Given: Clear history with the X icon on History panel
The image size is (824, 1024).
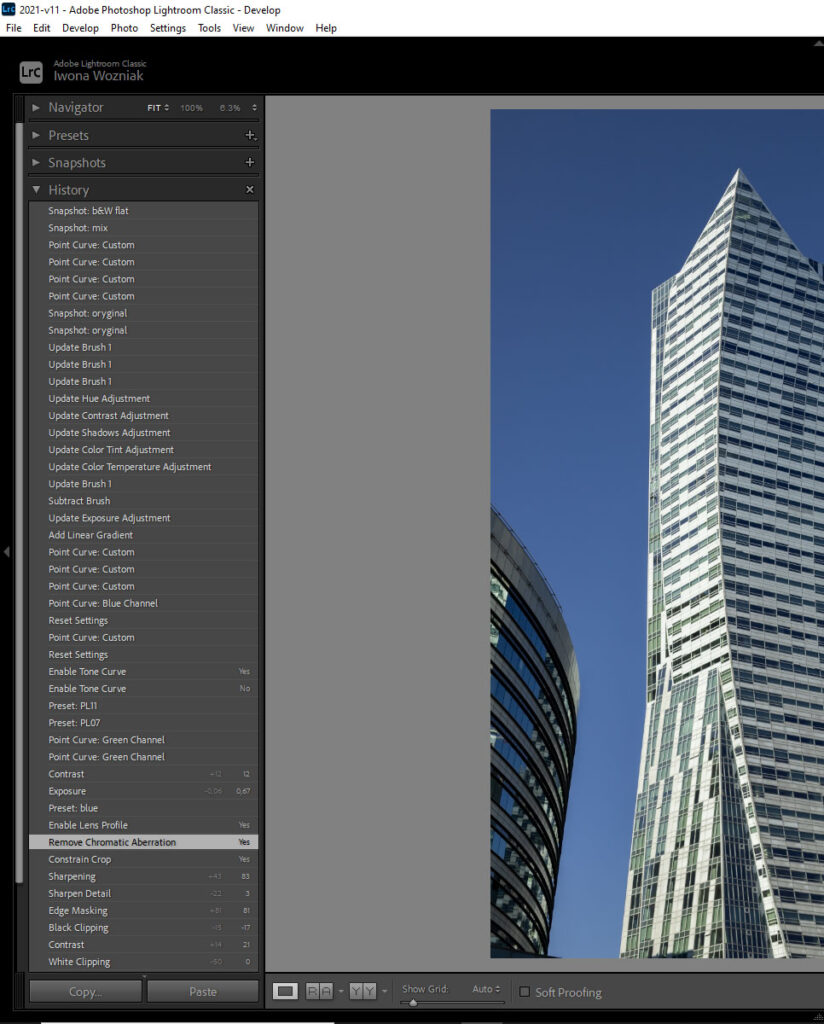Looking at the screenshot, I should [x=250, y=188].
